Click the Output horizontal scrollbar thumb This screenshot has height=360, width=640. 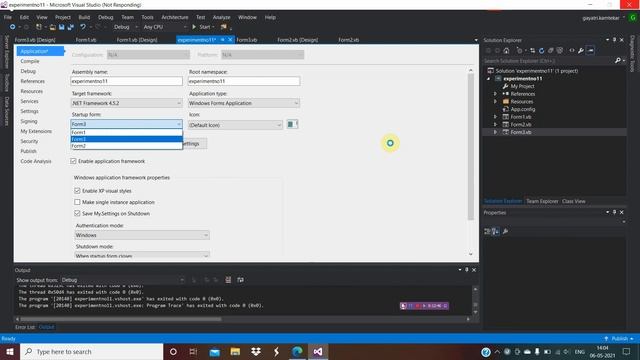(x=121, y=319)
